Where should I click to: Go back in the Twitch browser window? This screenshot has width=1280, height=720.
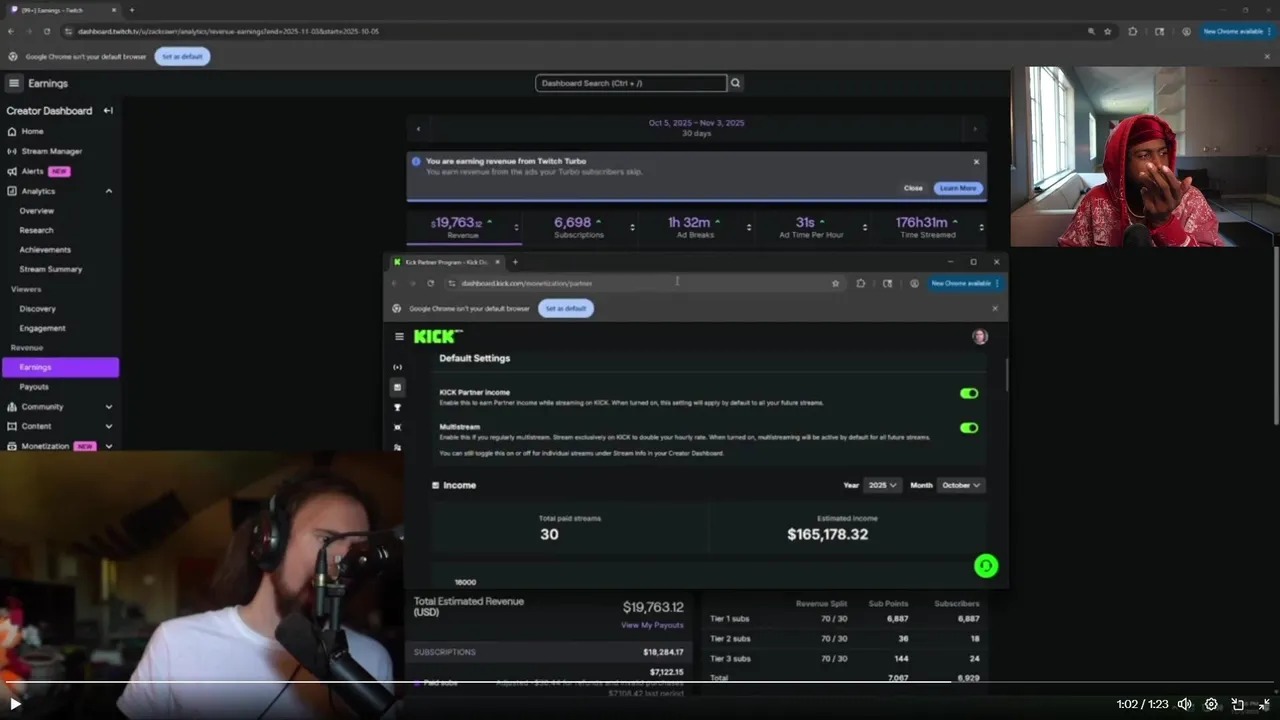coord(11,31)
